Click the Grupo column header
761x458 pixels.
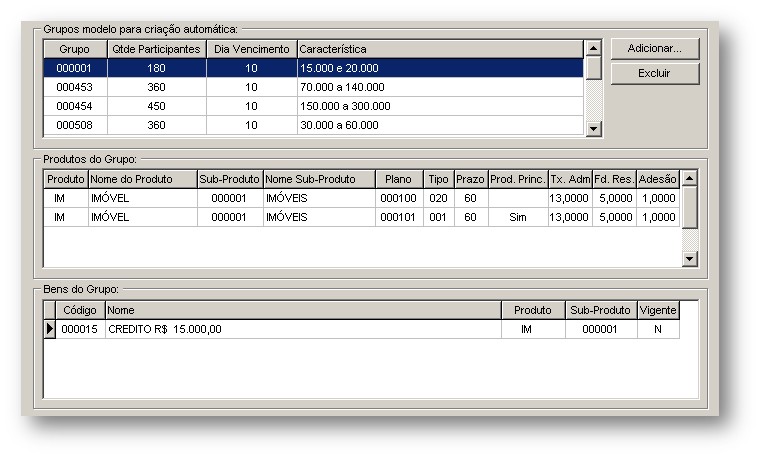pyautogui.click(x=75, y=49)
